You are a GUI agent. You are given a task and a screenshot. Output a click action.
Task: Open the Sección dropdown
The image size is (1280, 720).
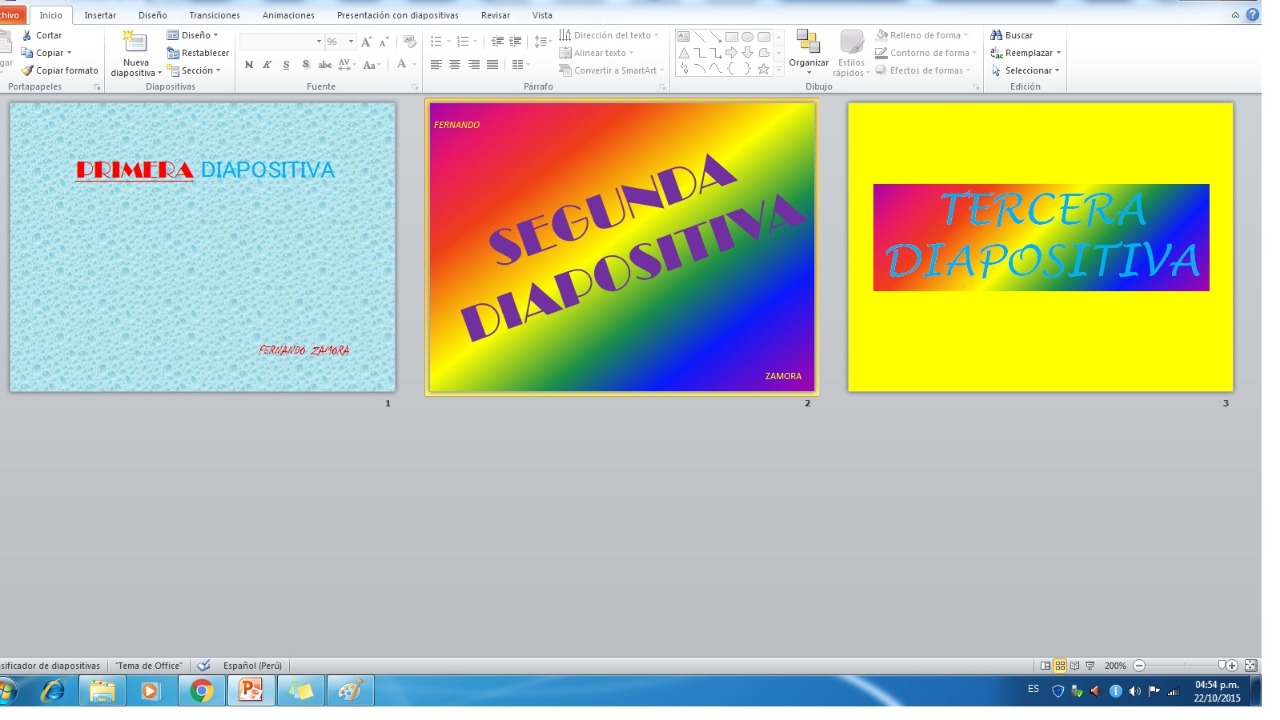(193, 71)
